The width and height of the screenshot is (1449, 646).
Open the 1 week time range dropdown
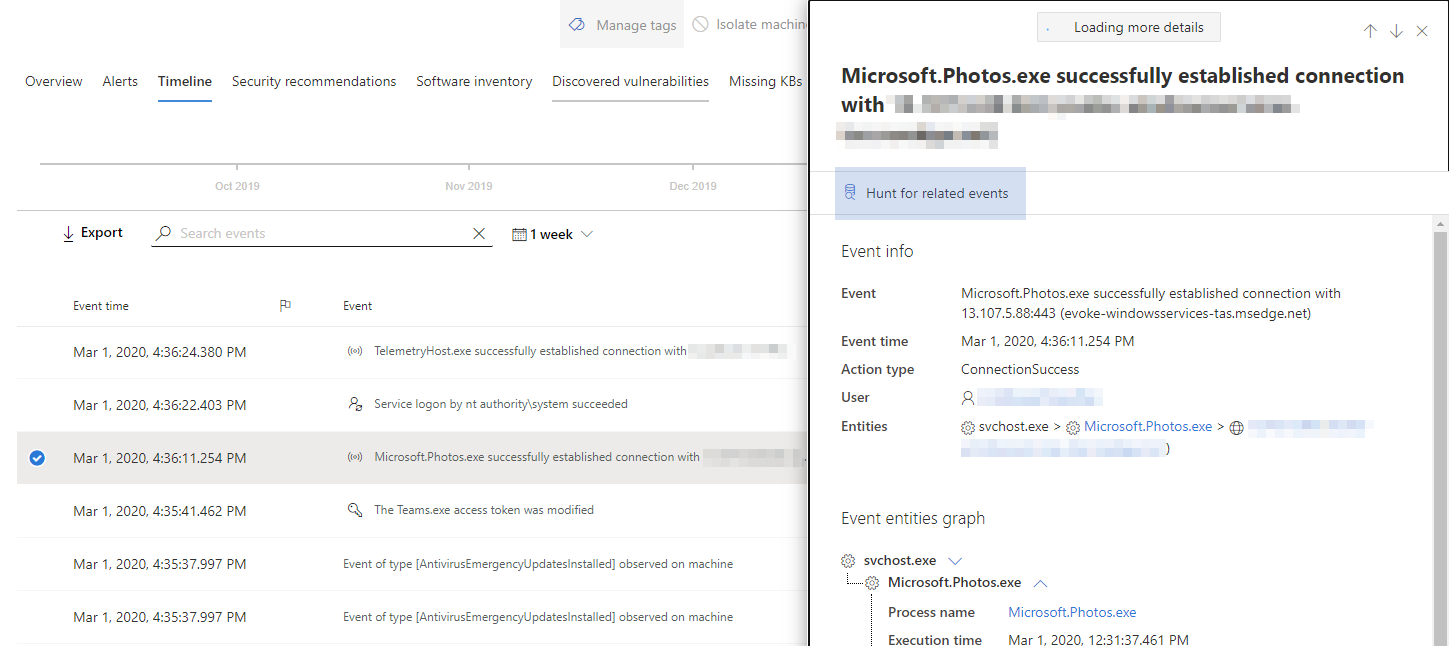553,234
